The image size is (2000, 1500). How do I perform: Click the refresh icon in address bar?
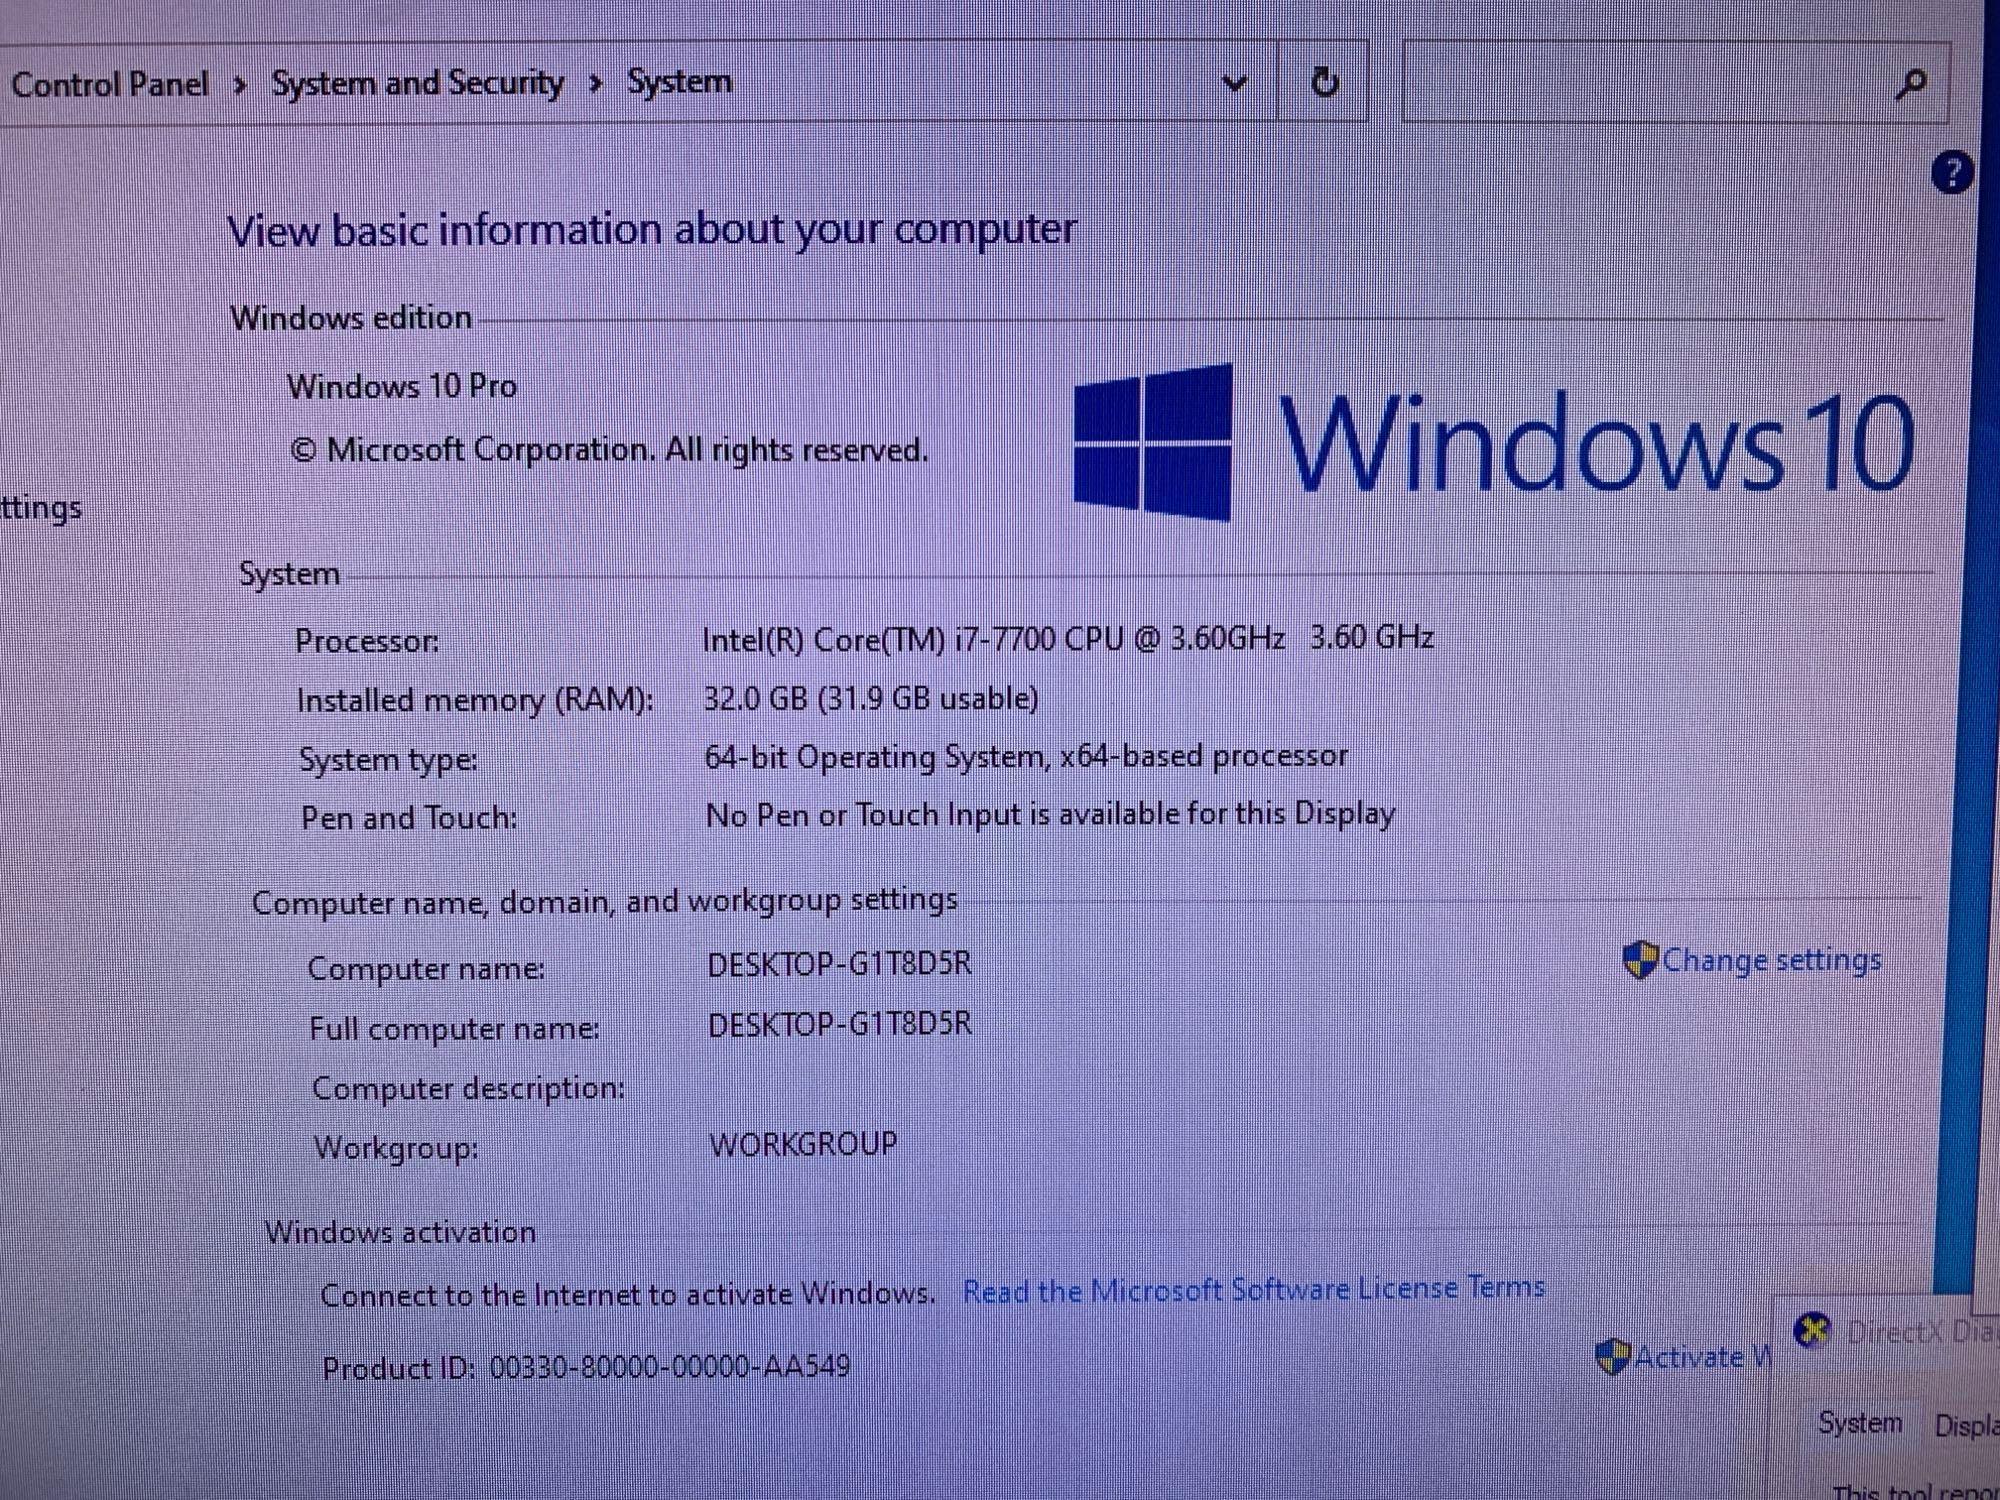click(1324, 82)
